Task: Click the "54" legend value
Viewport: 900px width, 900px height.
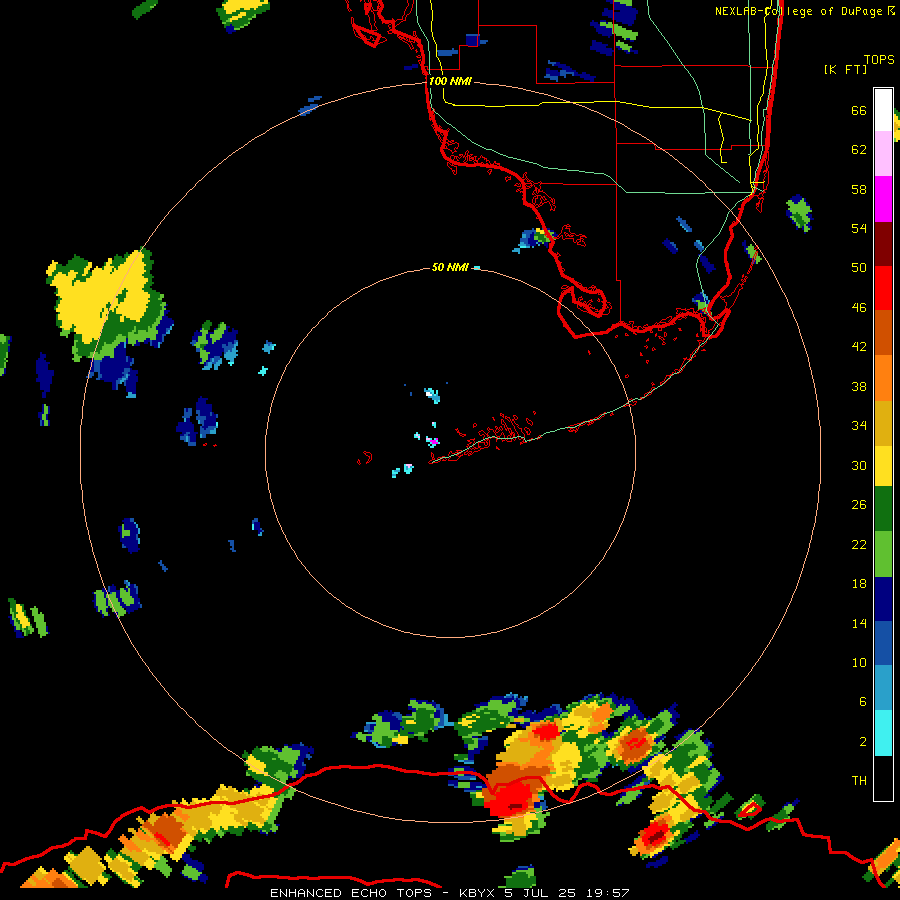Action: click(859, 228)
